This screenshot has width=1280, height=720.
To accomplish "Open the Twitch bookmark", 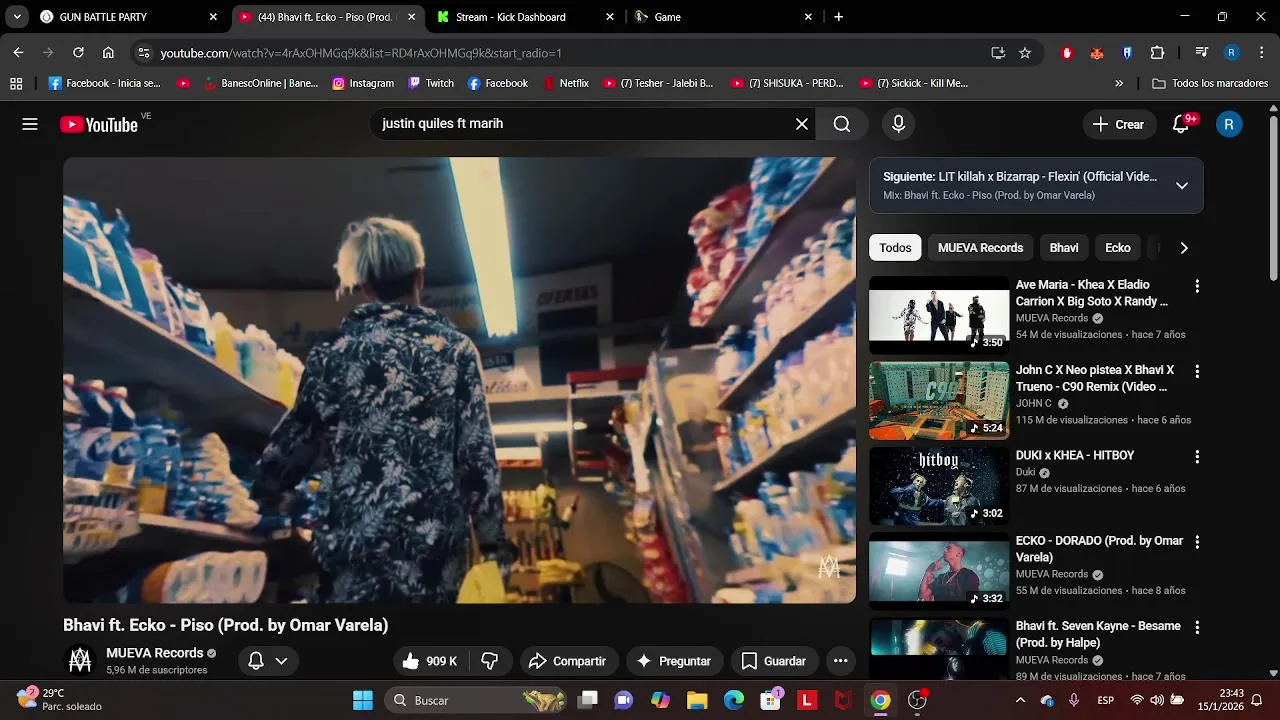I will pyautogui.click(x=429, y=83).
